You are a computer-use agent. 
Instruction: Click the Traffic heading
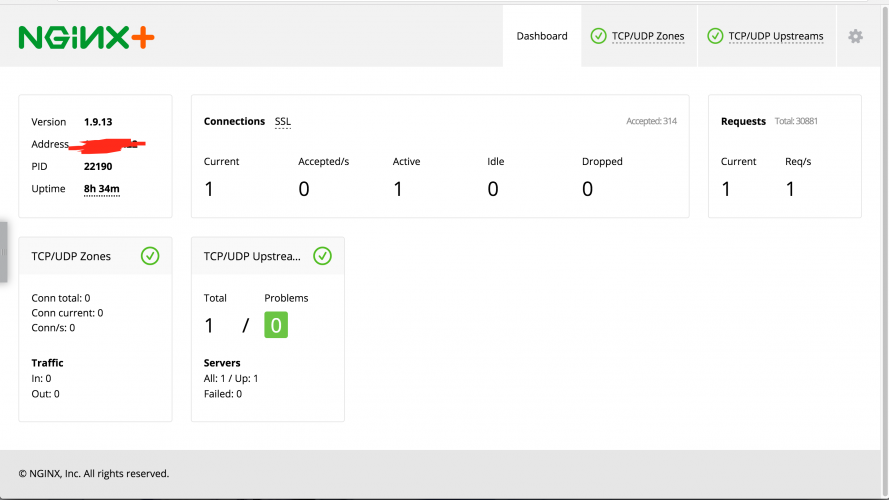tap(47, 363)
